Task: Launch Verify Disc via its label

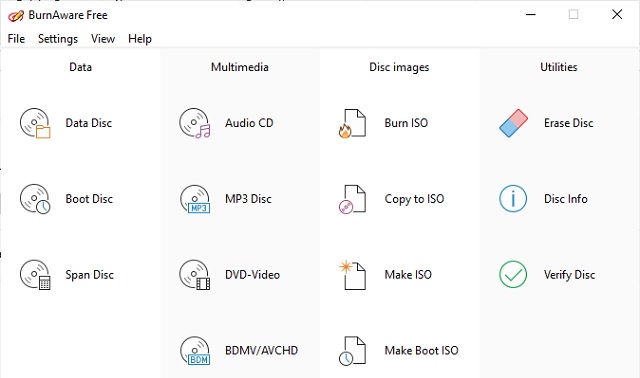Action: click(569, 275)
